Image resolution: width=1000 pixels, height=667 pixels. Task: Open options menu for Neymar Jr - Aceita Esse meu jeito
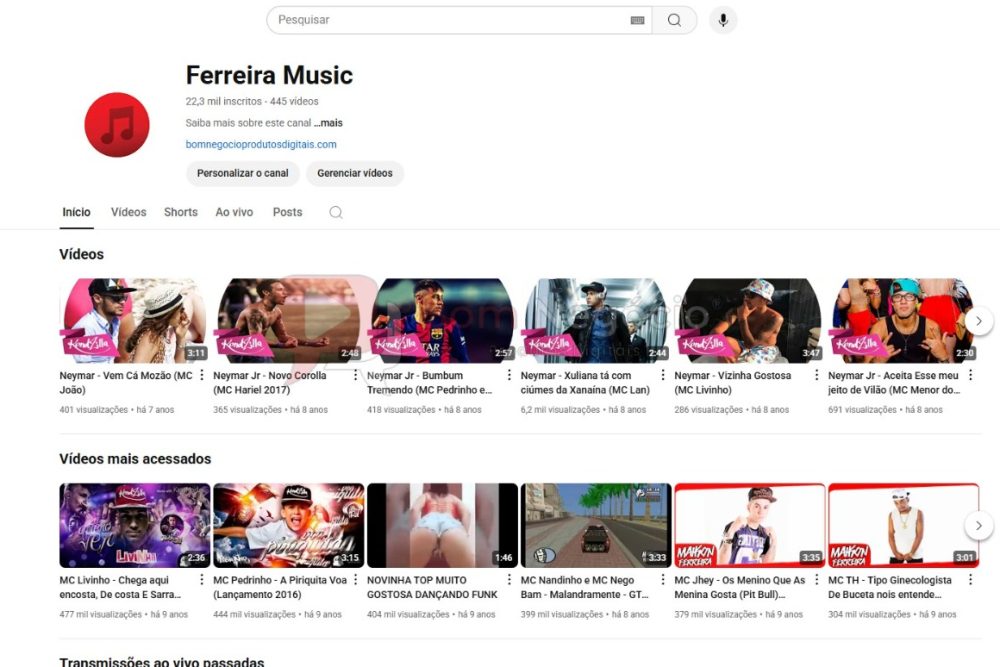point(970,375)
